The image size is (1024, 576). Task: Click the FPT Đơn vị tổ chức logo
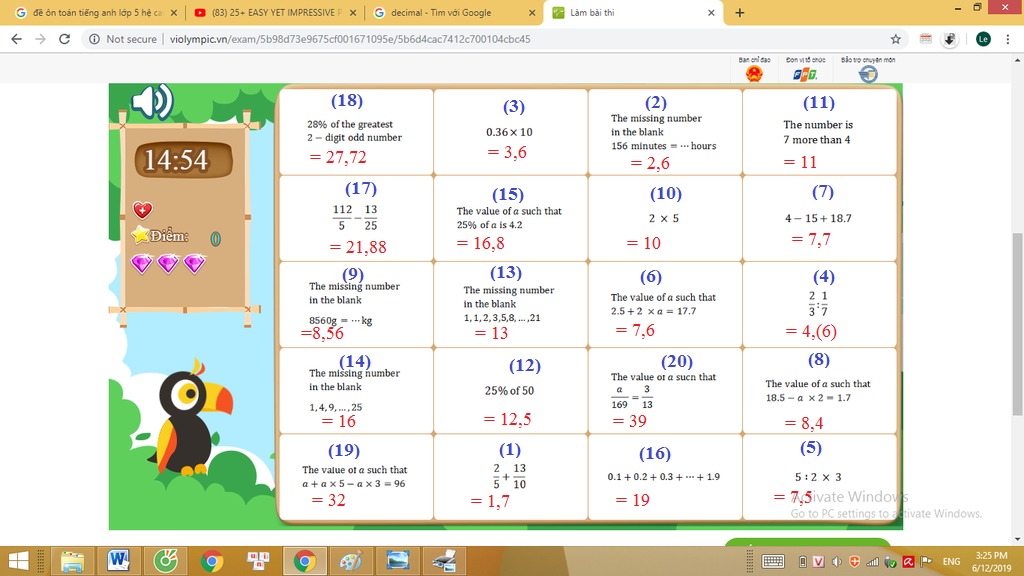[x=805, y=74]
